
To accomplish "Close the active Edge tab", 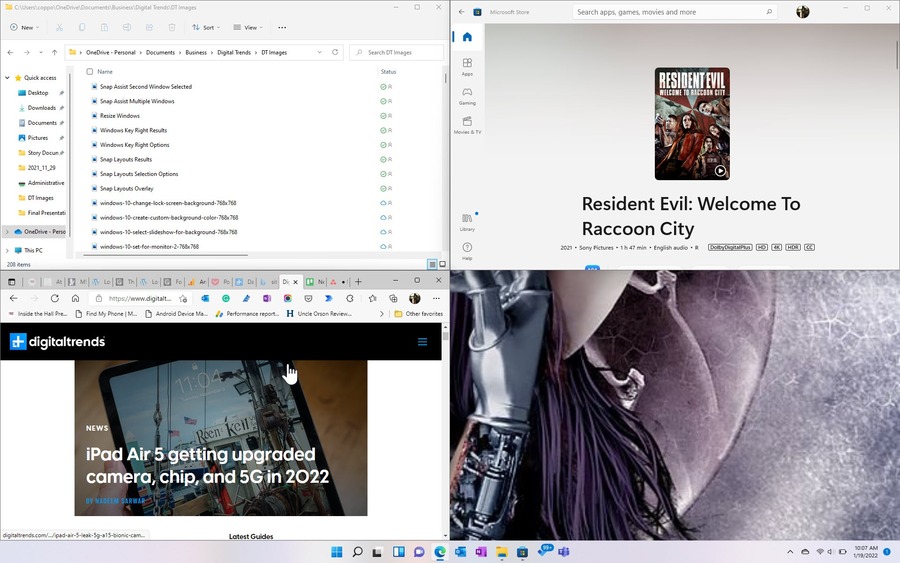I will 296,282.
